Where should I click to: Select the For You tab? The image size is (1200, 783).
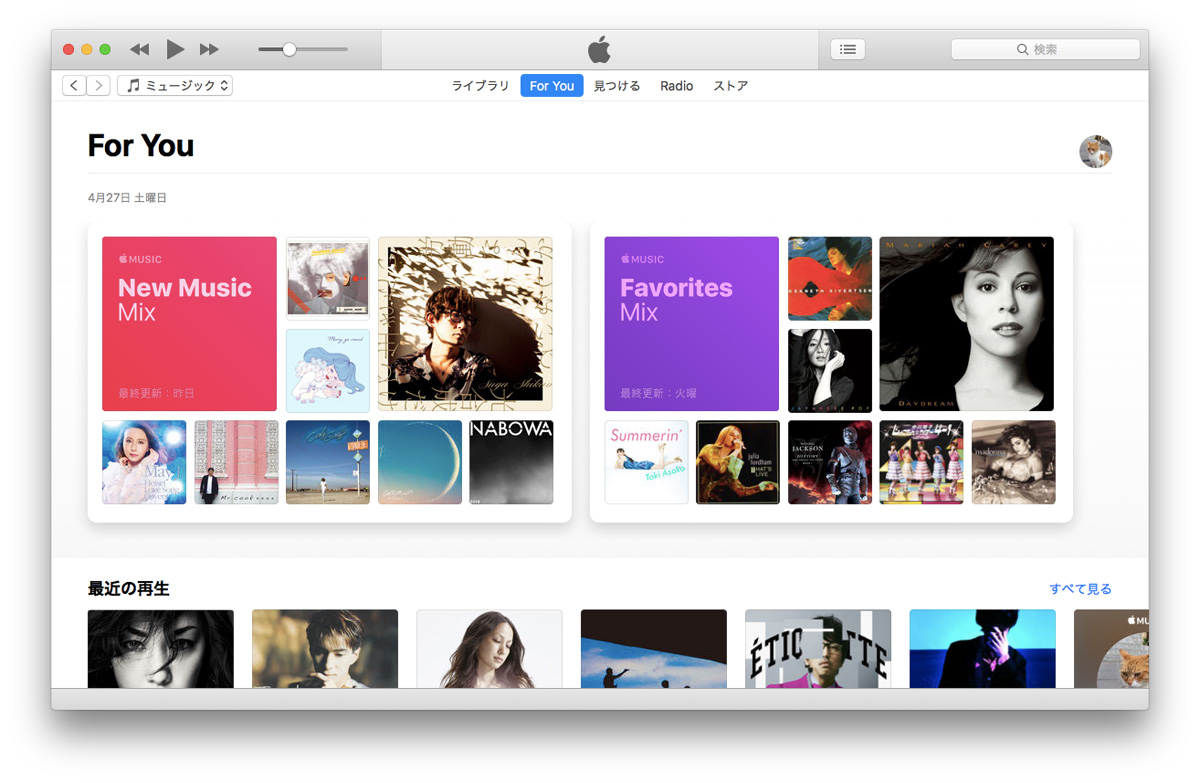(552, 86)
